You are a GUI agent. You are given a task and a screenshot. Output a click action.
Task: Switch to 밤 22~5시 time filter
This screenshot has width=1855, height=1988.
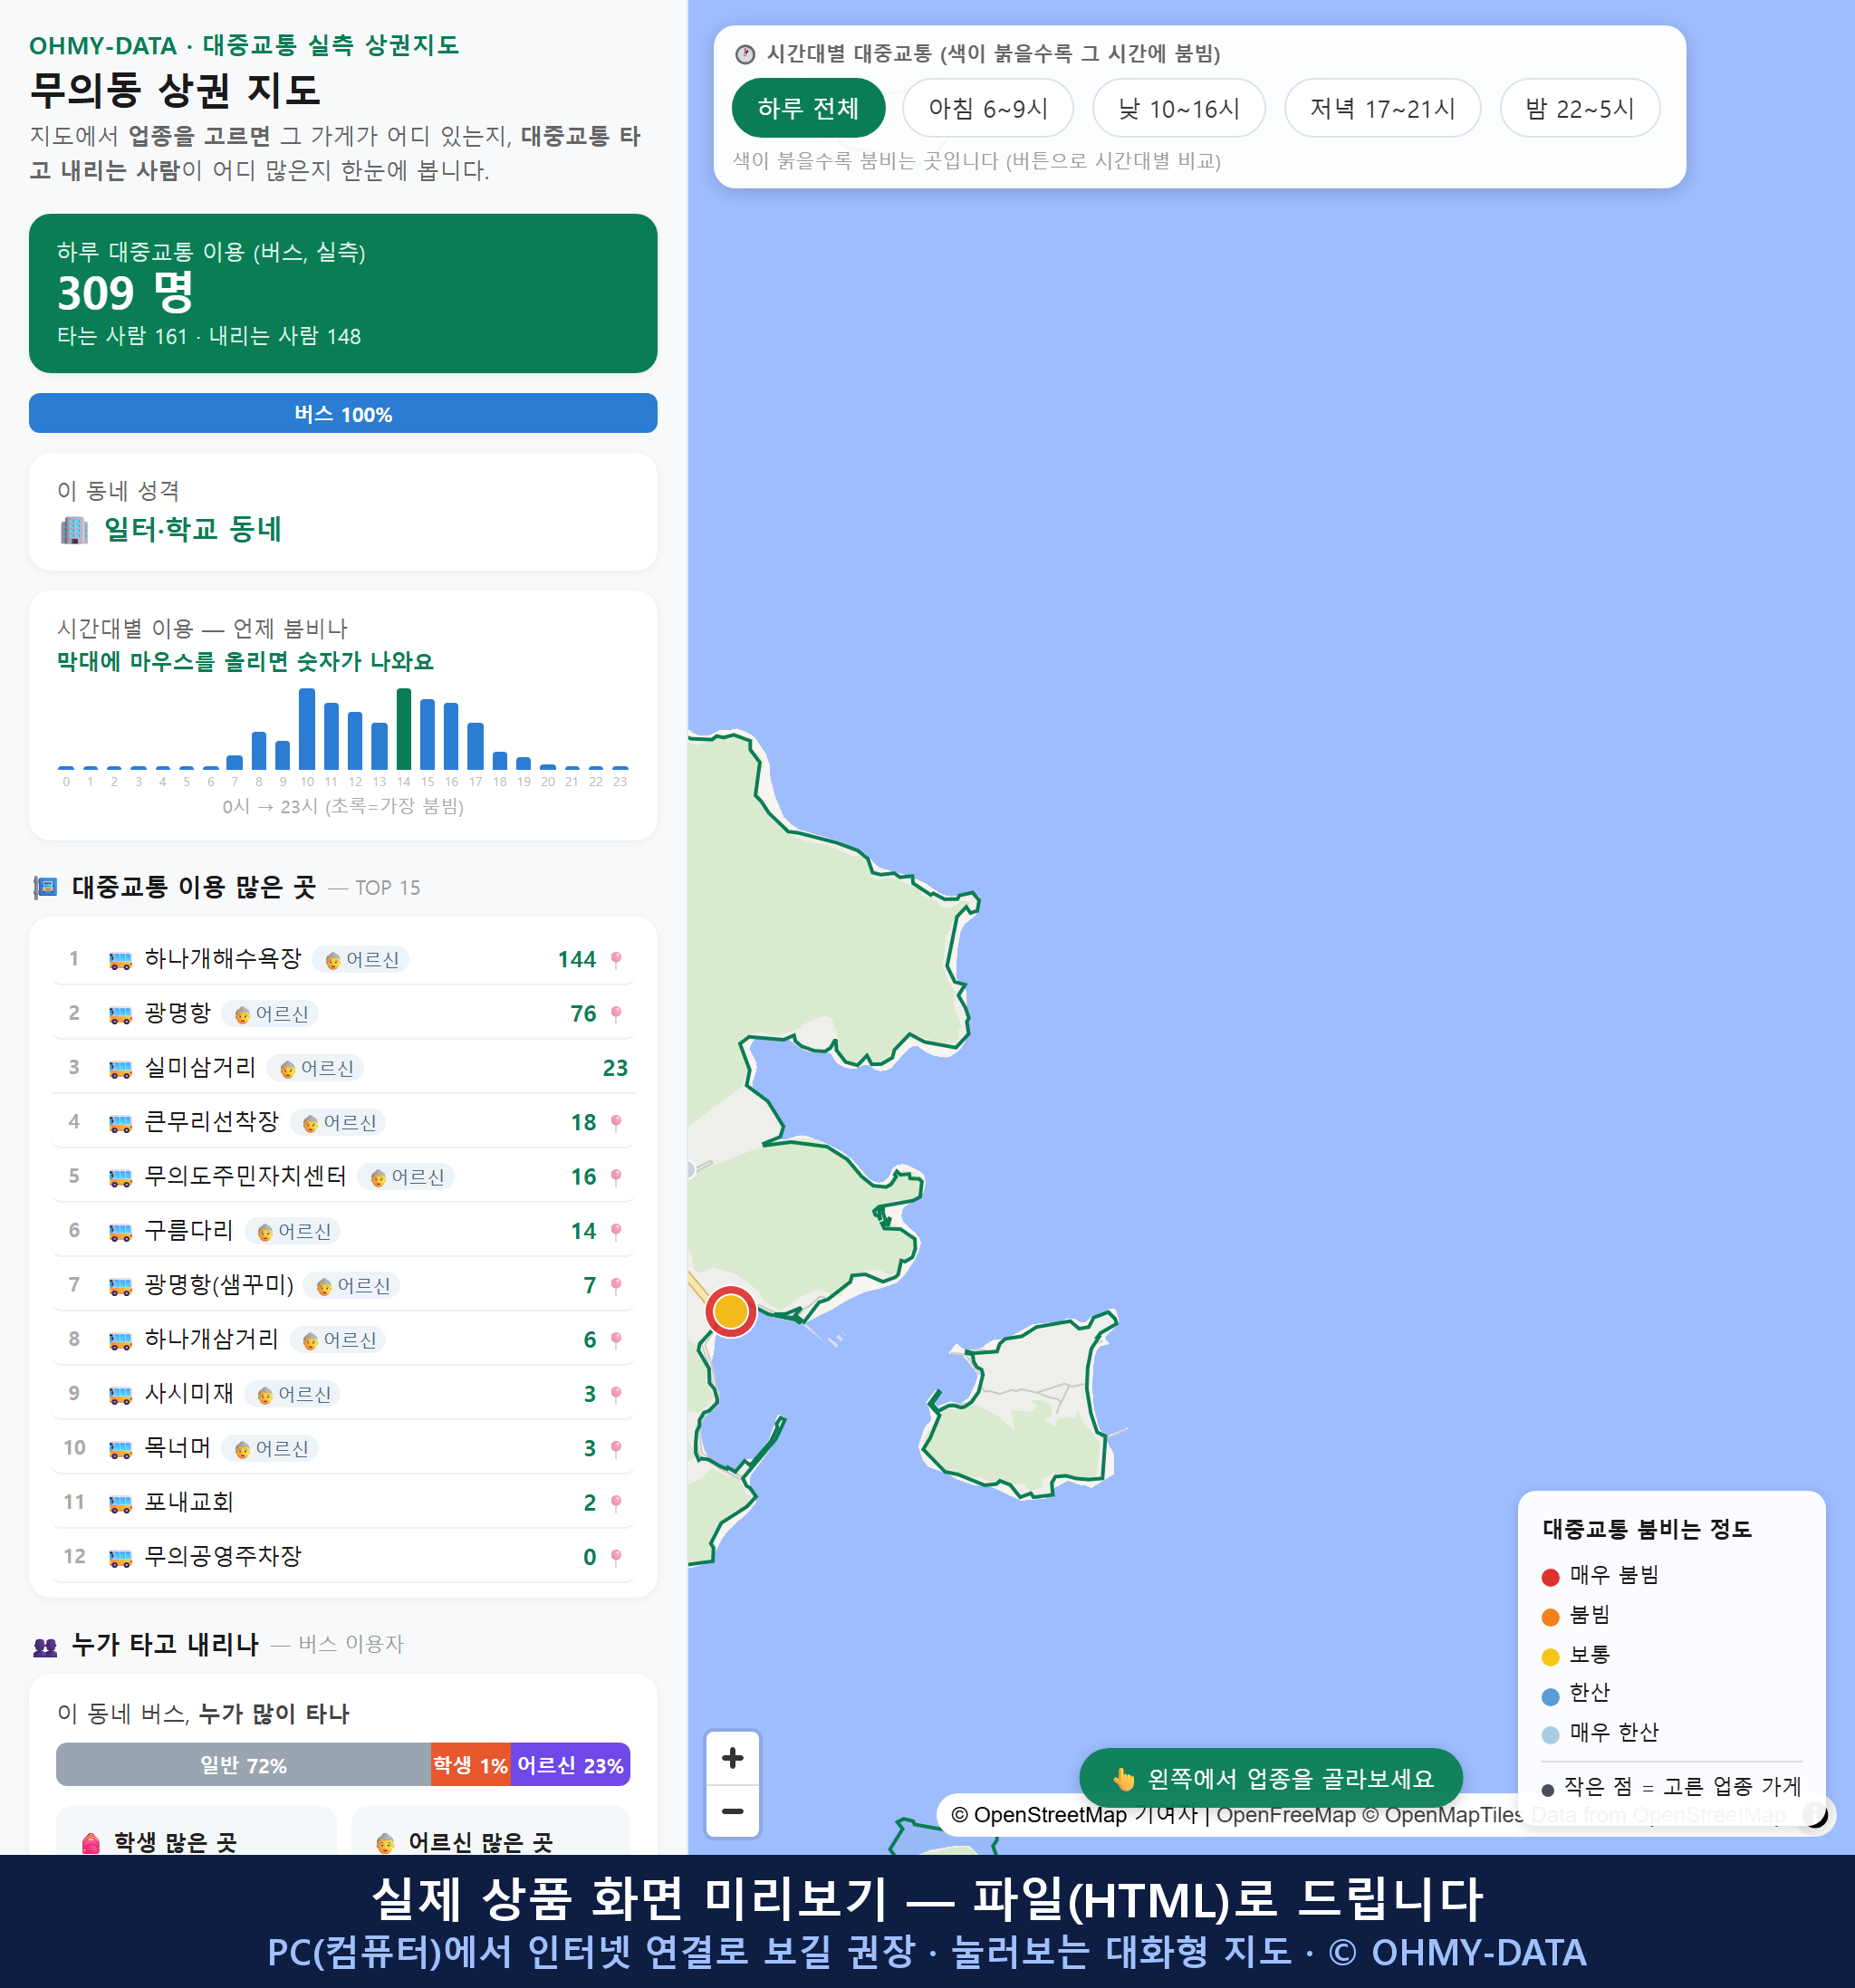point(1580,108)
